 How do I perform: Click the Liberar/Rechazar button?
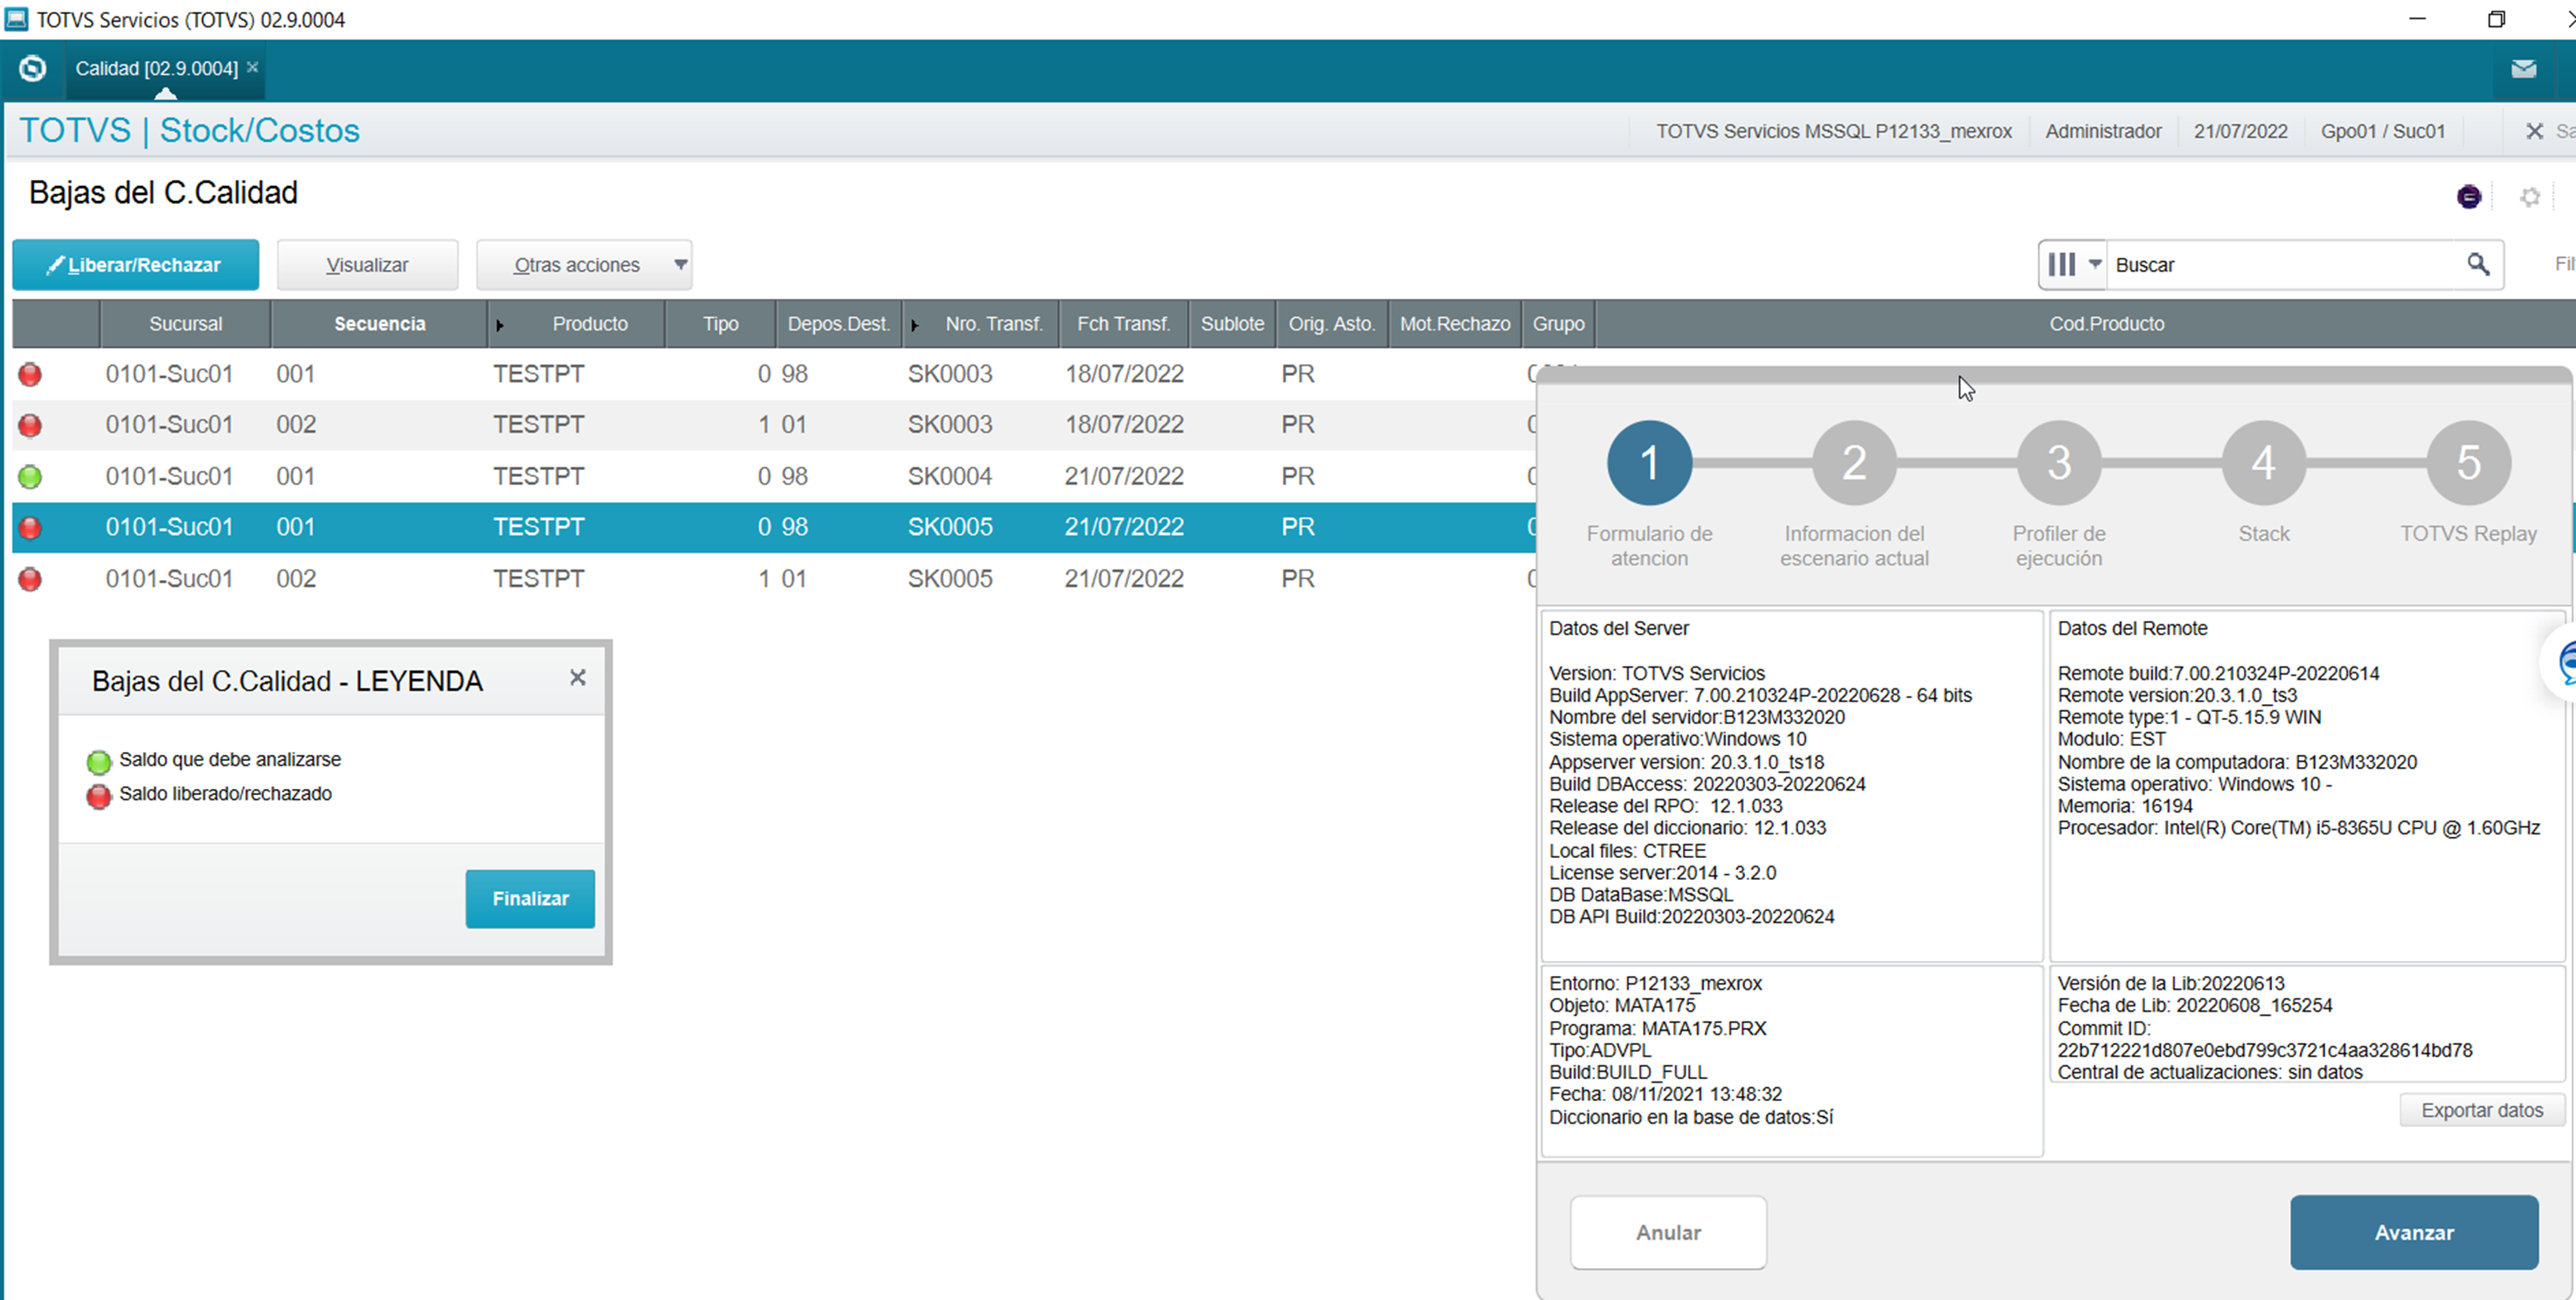point(135,264)
